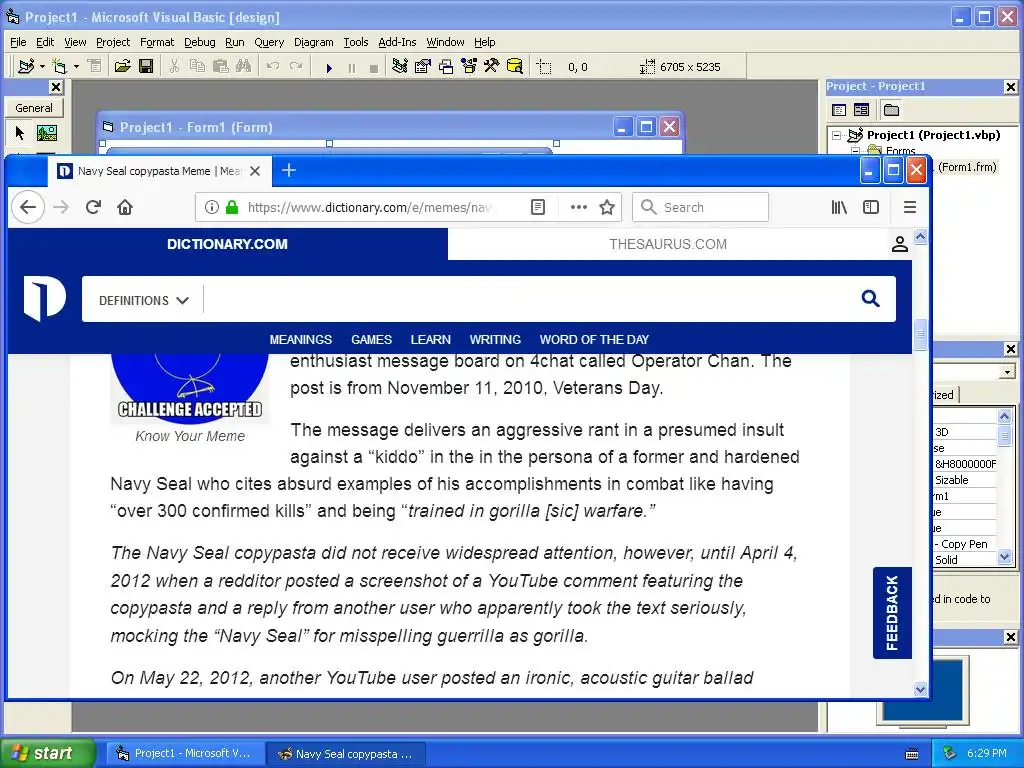Click the green padlock in address bar
This screenshot has height=768, width=1024.
(x=232, y=208)
